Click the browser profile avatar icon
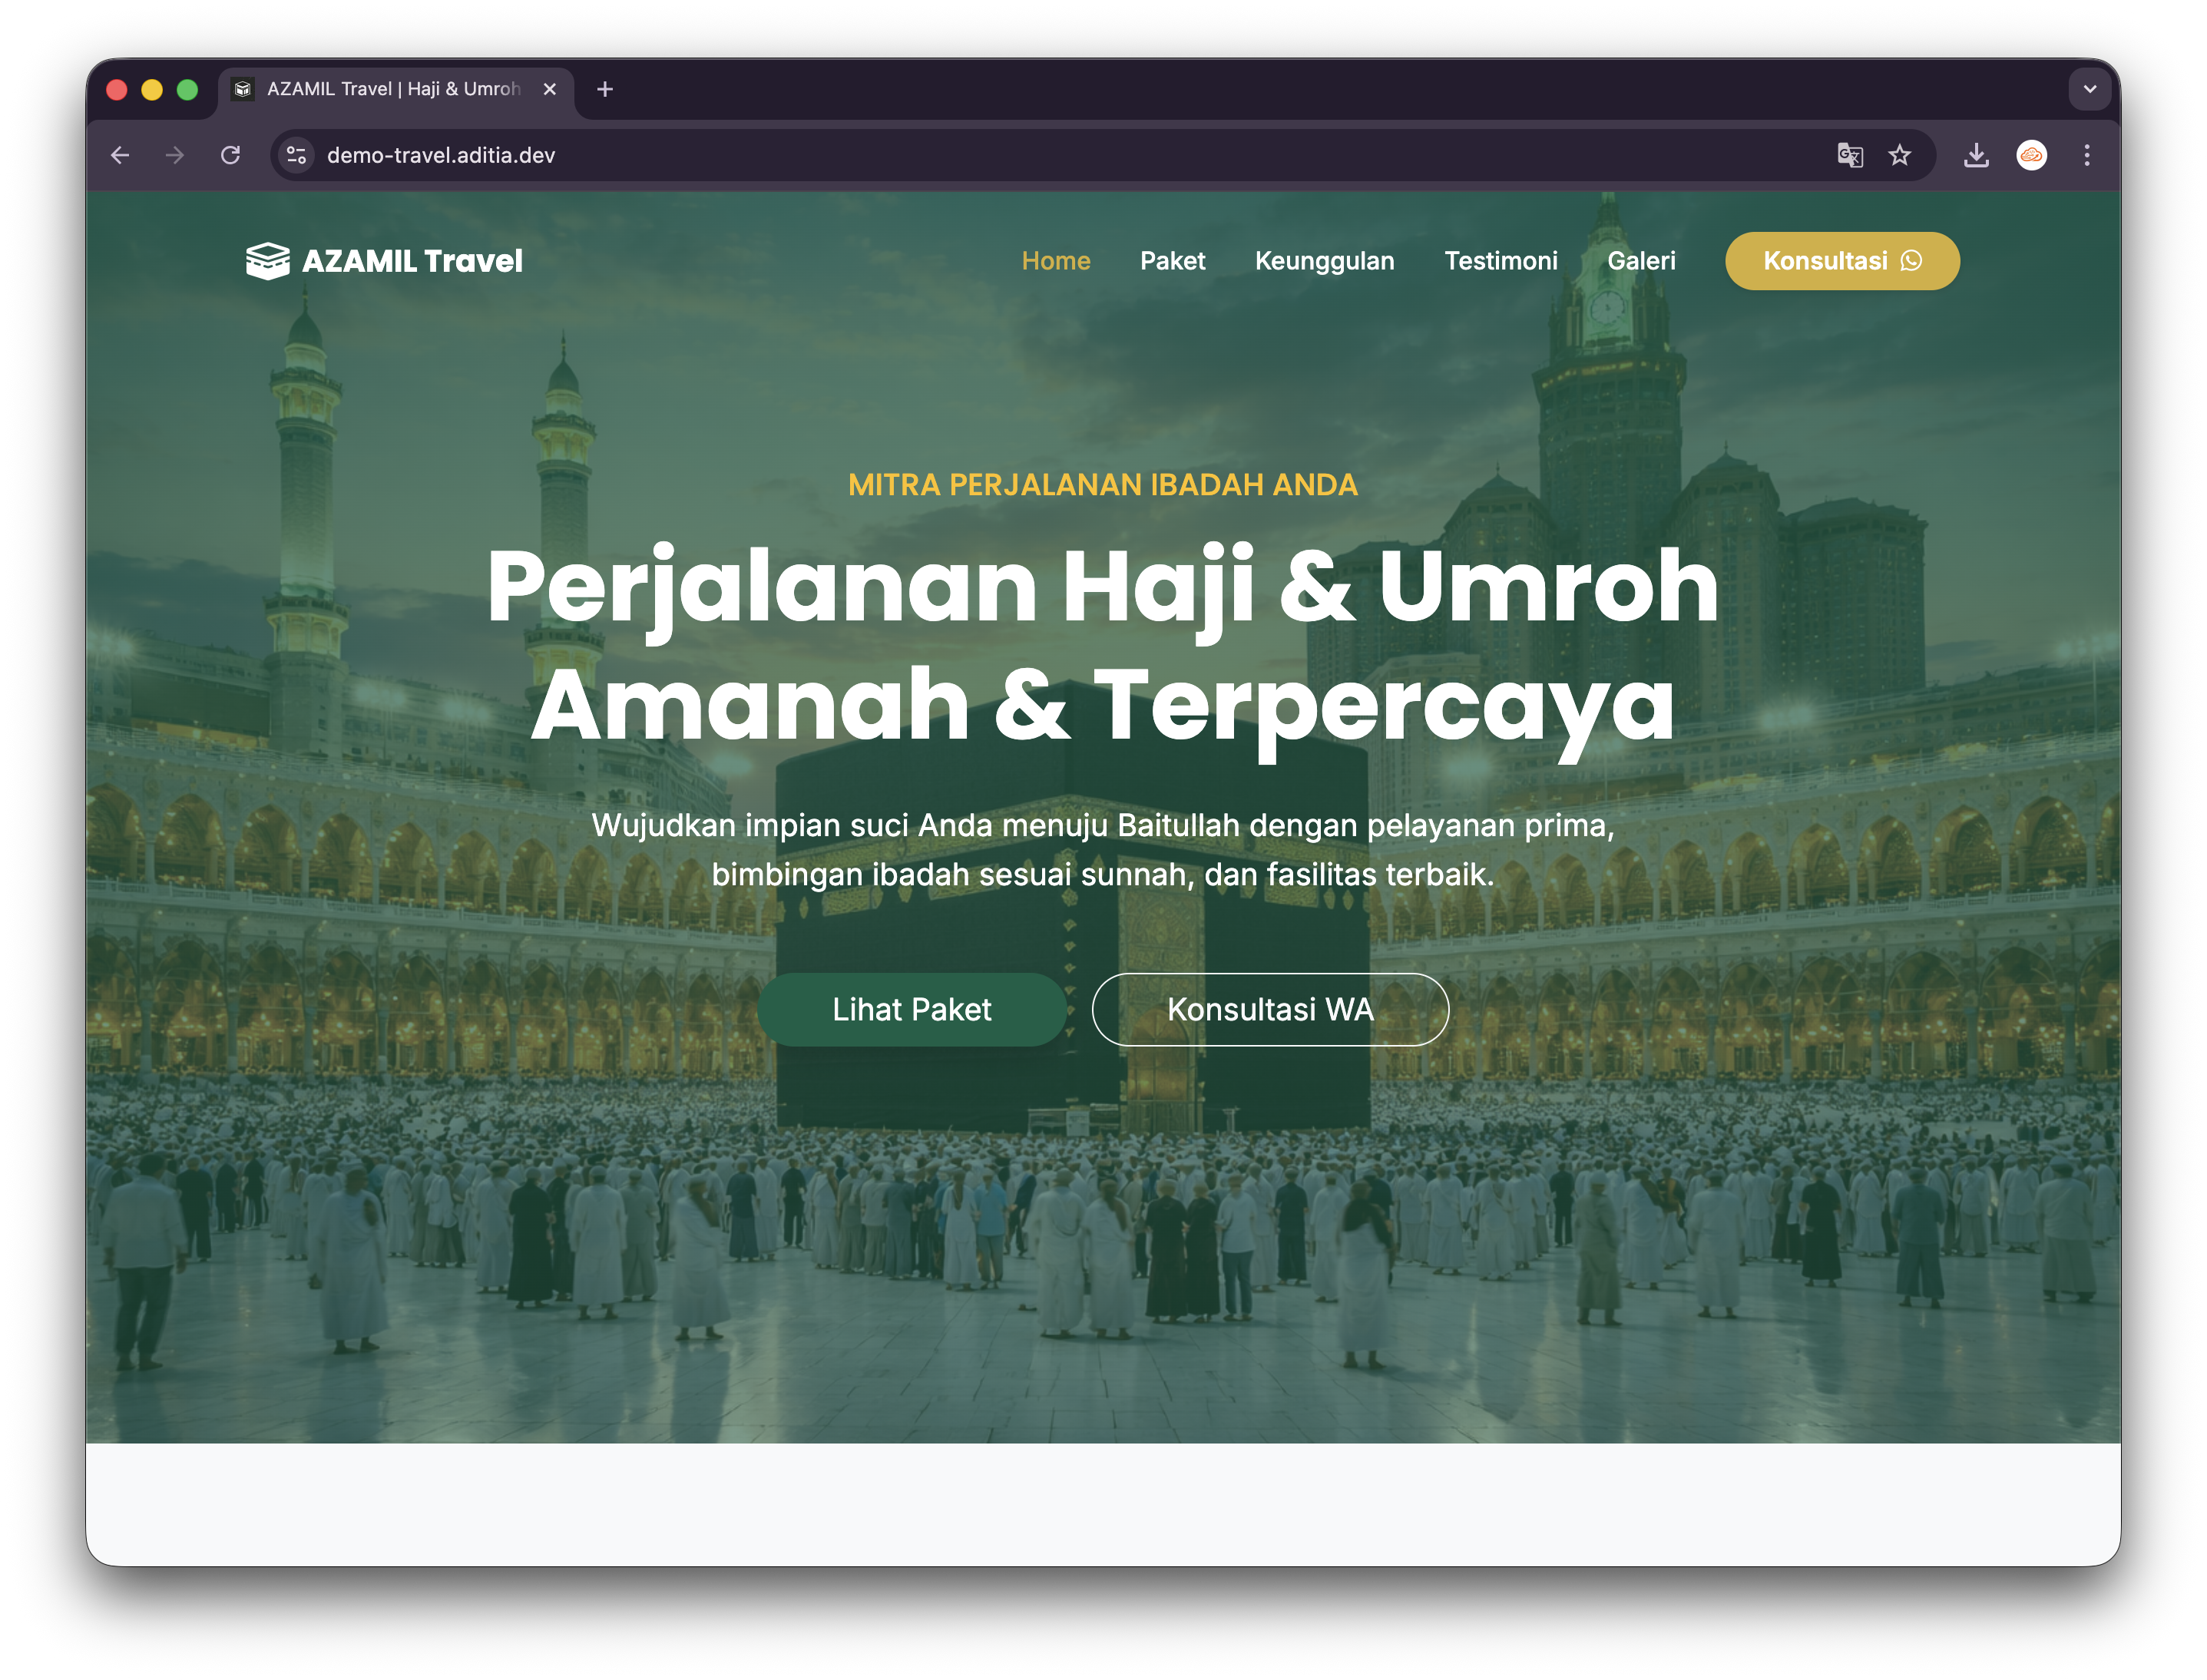The image size is (2207, 1680). 2033,155
